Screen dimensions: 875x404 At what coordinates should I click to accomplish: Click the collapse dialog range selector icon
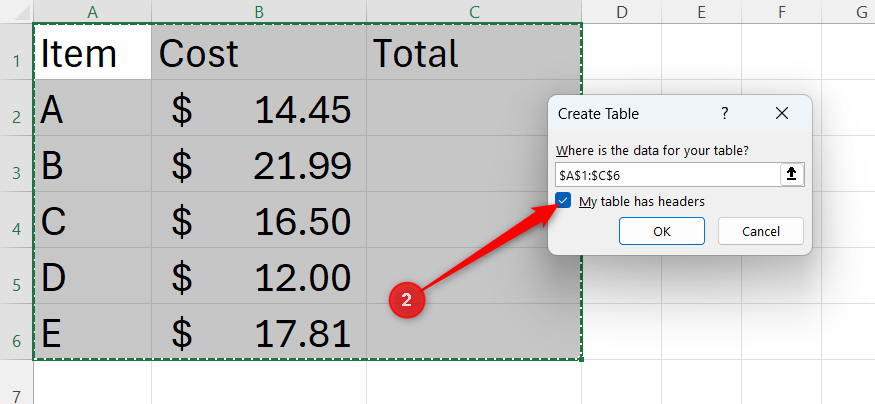click(x=791, y=175)
